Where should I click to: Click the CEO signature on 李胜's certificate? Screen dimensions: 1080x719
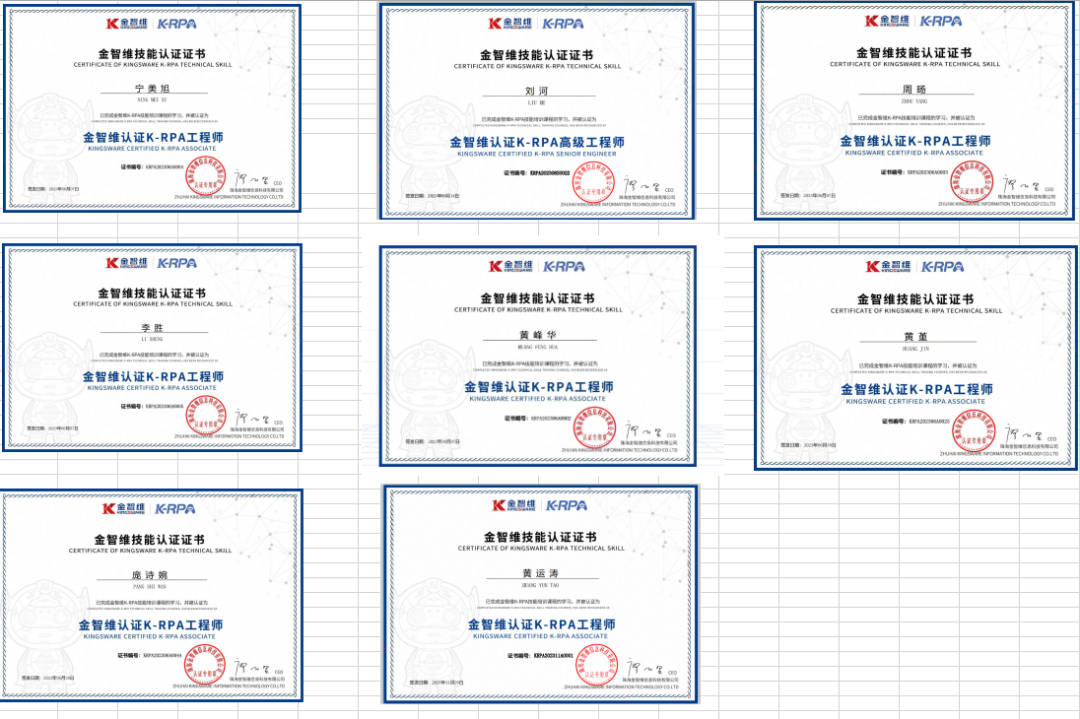(x=253, y=418)
